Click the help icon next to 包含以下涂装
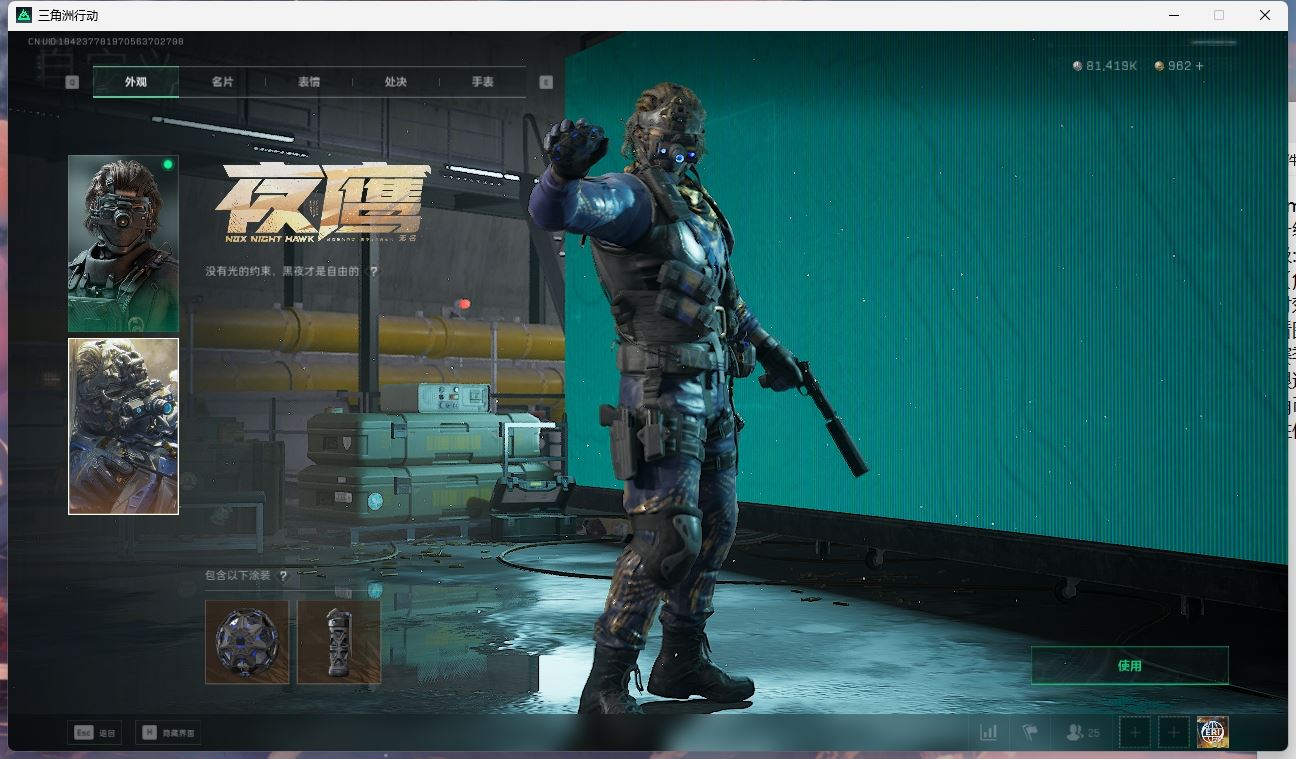 283,576
